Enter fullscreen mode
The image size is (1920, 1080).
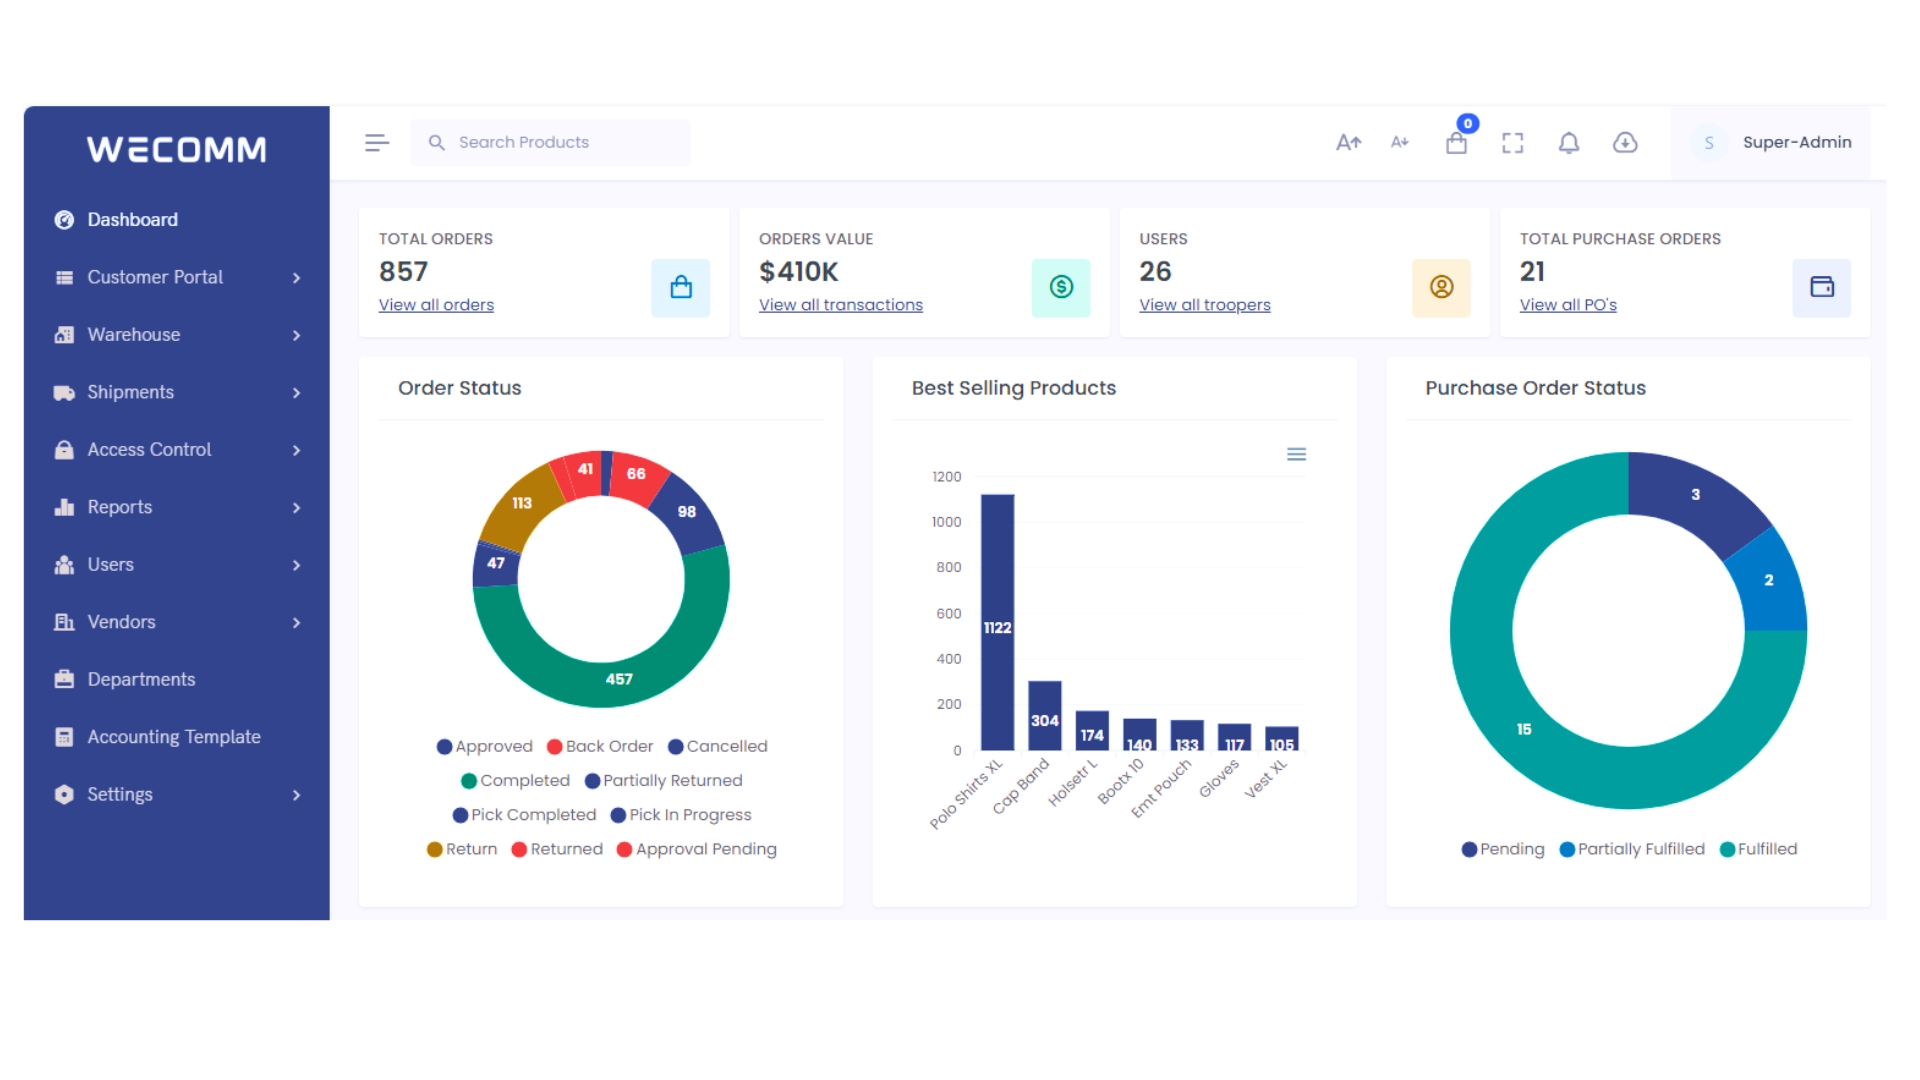(x=1512, y=142)
